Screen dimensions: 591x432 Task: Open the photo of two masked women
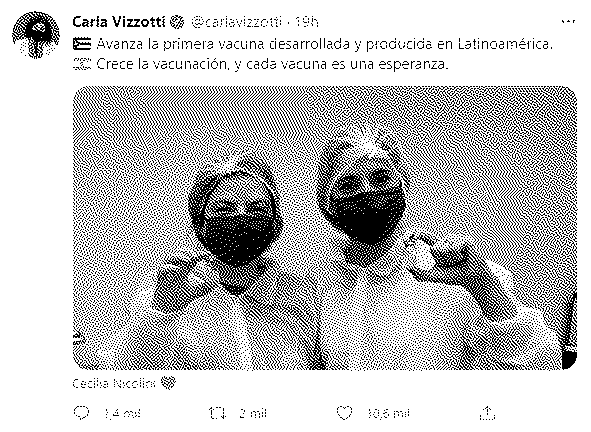click(325, 228)
